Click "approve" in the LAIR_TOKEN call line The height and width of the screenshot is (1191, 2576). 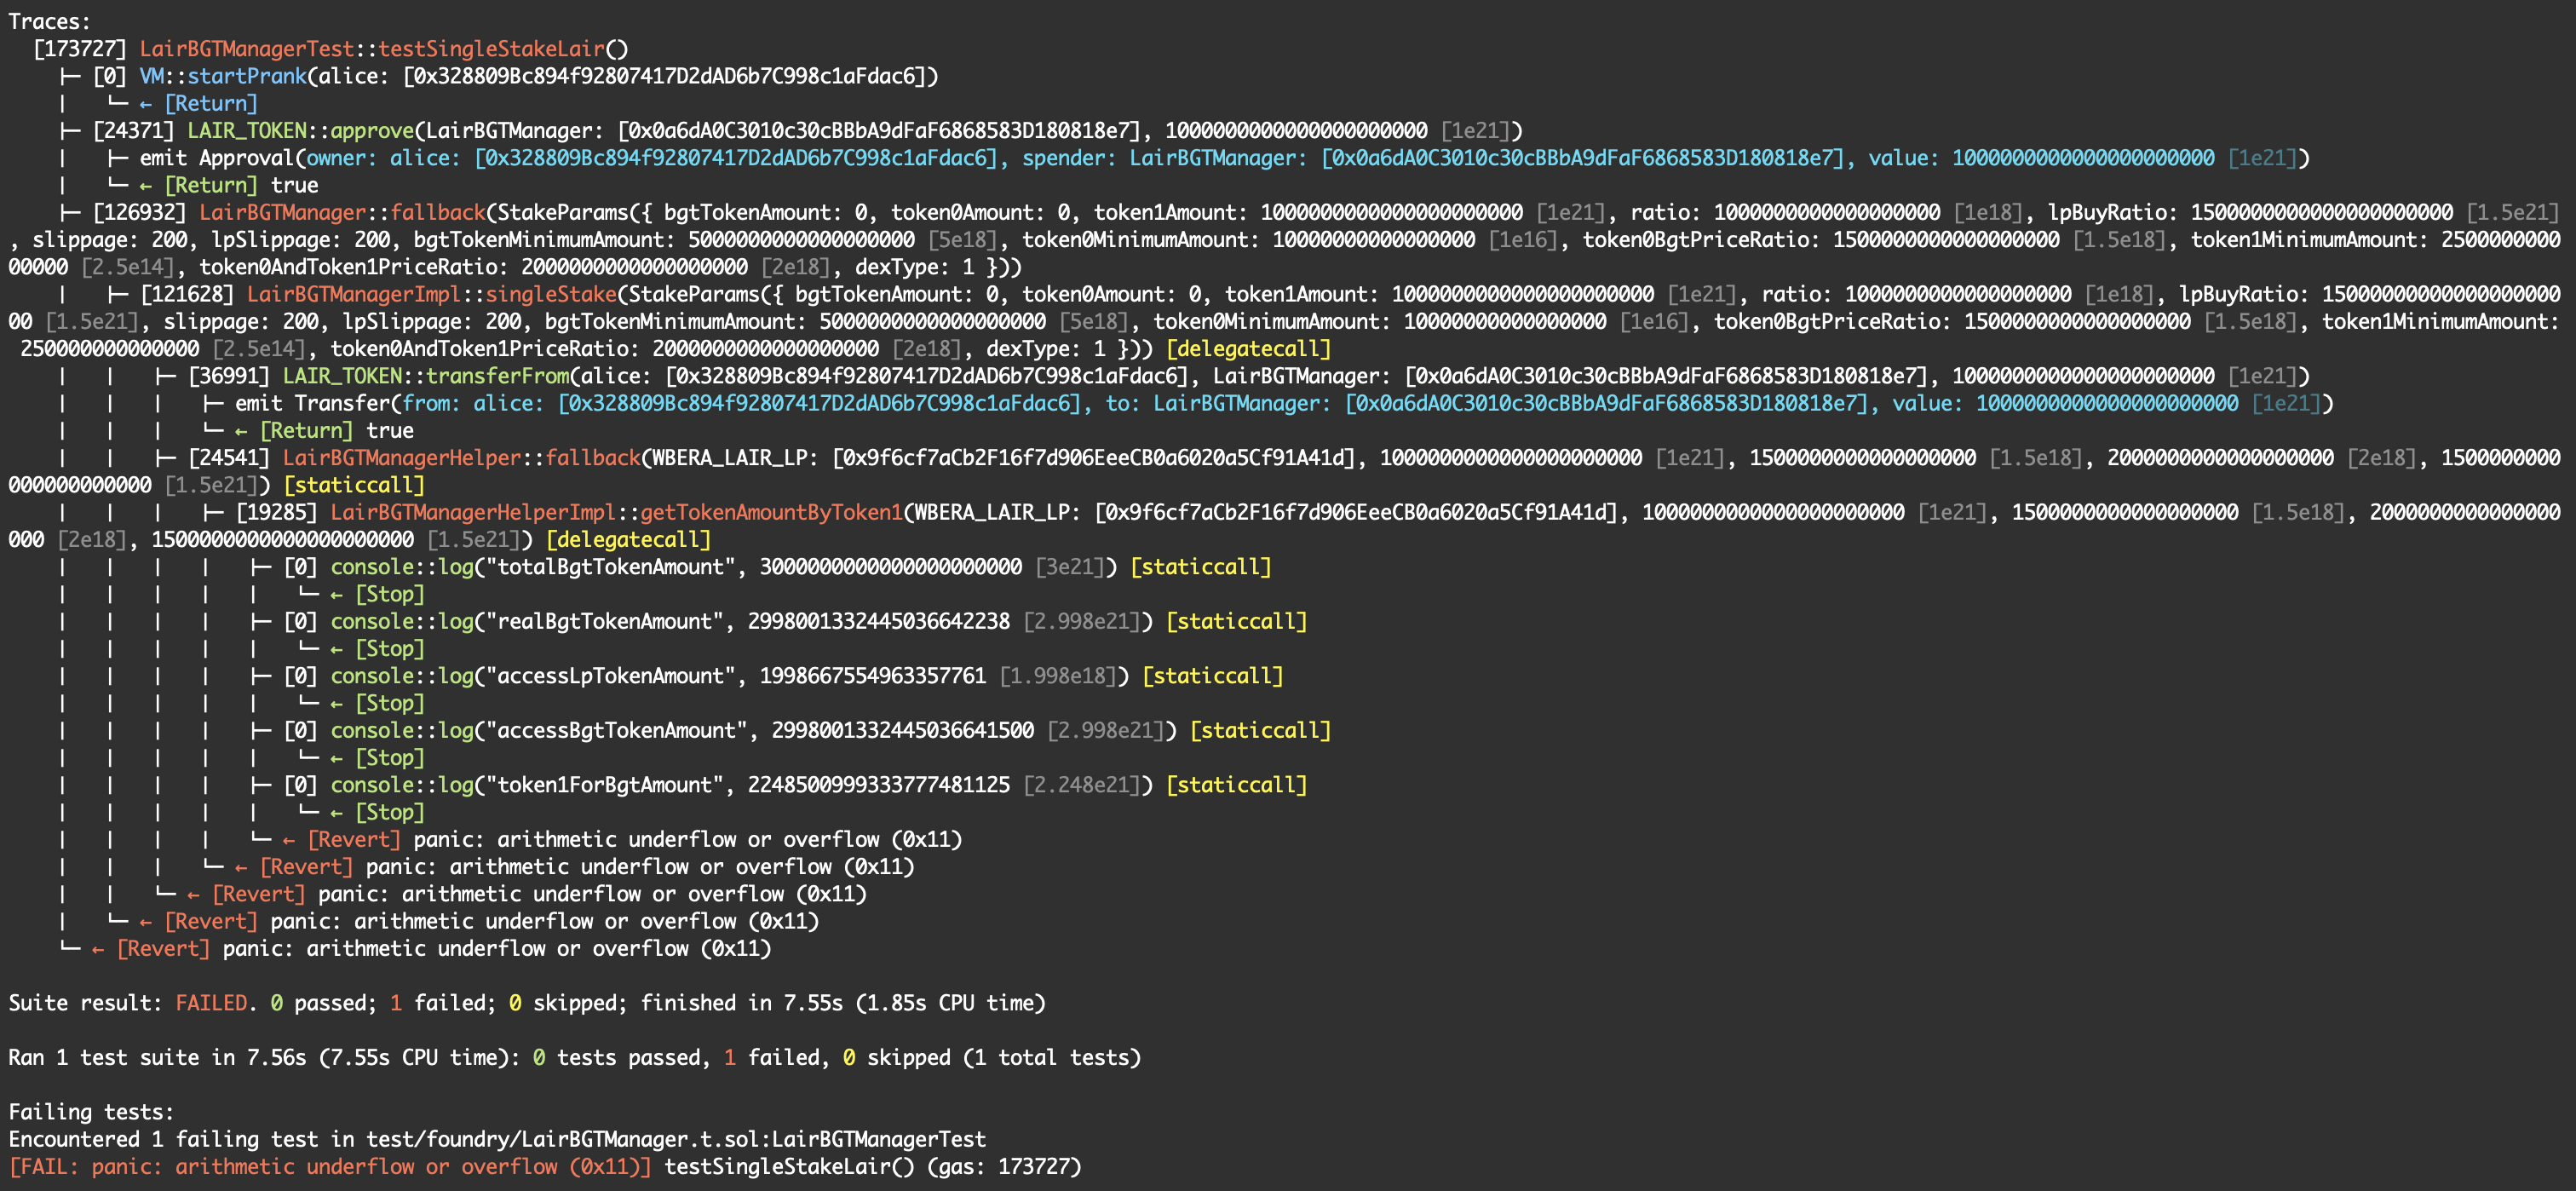click(372, 130)
